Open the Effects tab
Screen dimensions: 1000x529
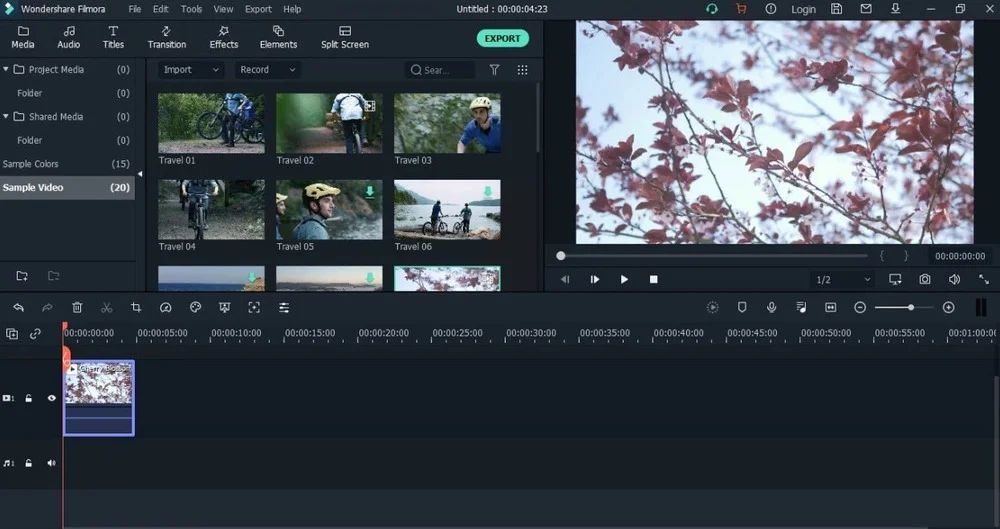pos(224,38)
